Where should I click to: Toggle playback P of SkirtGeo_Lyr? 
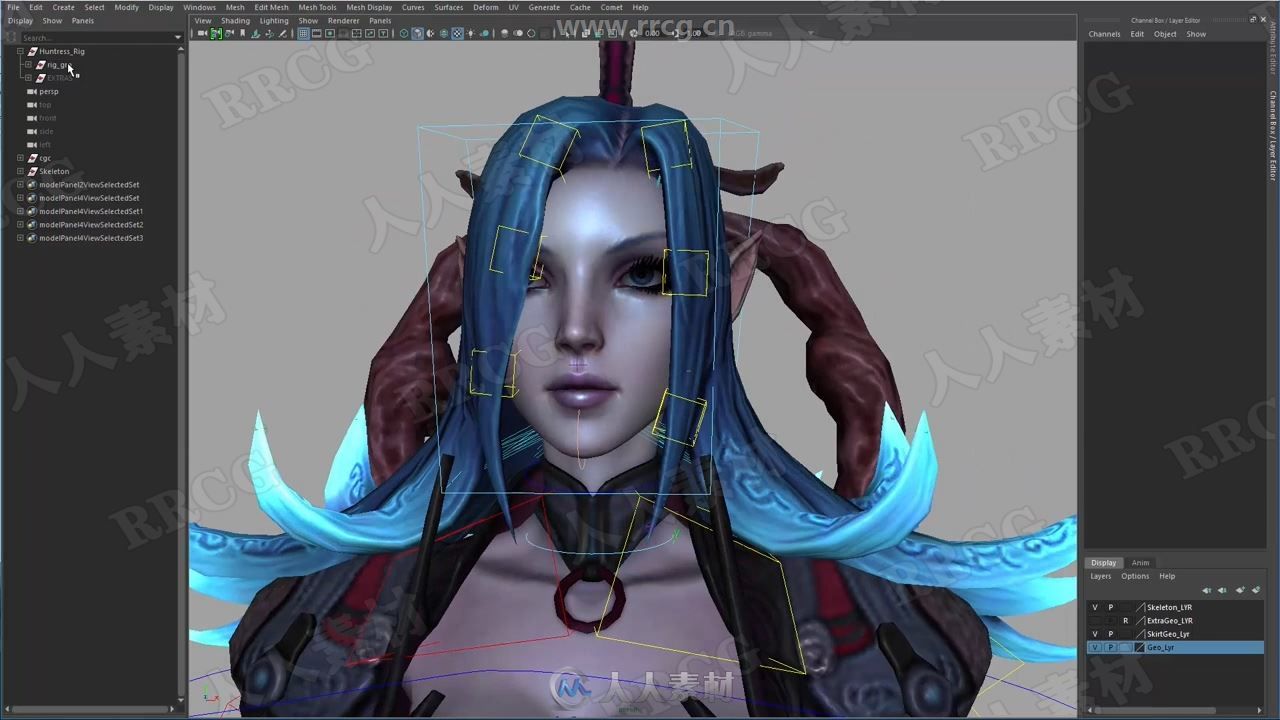(x=1111, y=634)
